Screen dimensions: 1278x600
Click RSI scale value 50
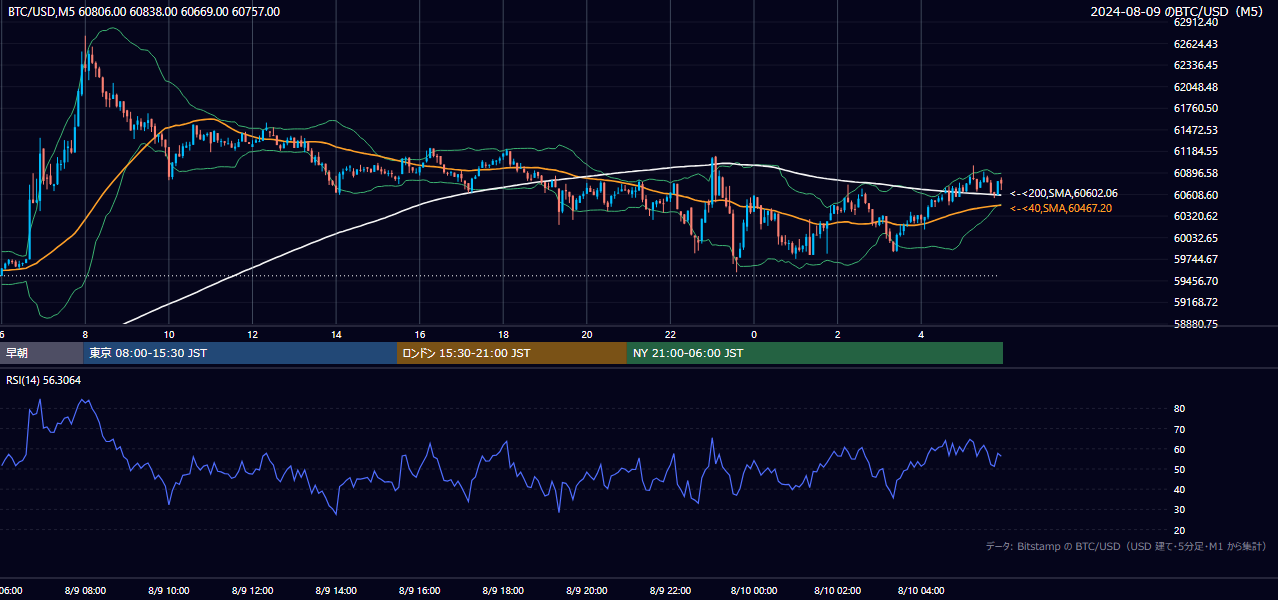(1180, 469)
